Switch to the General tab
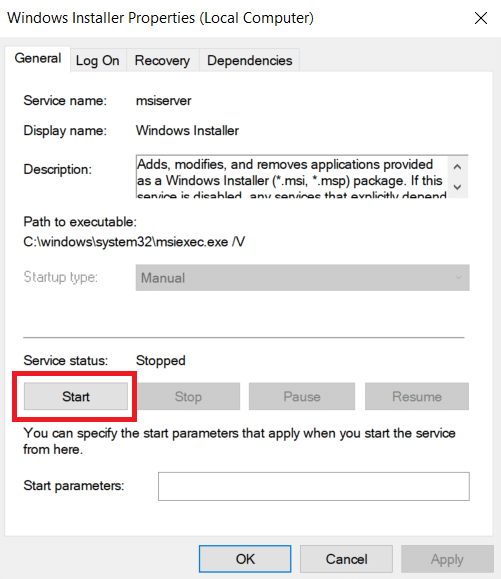Image resolution: width=501 pixels, height=579 pixels. (x=38, y=58)
